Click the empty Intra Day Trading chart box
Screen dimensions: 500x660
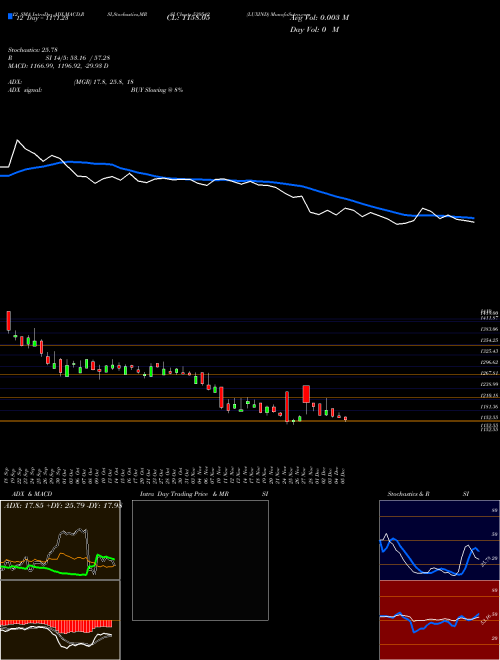pyautogui.click(x=200, y=560)
